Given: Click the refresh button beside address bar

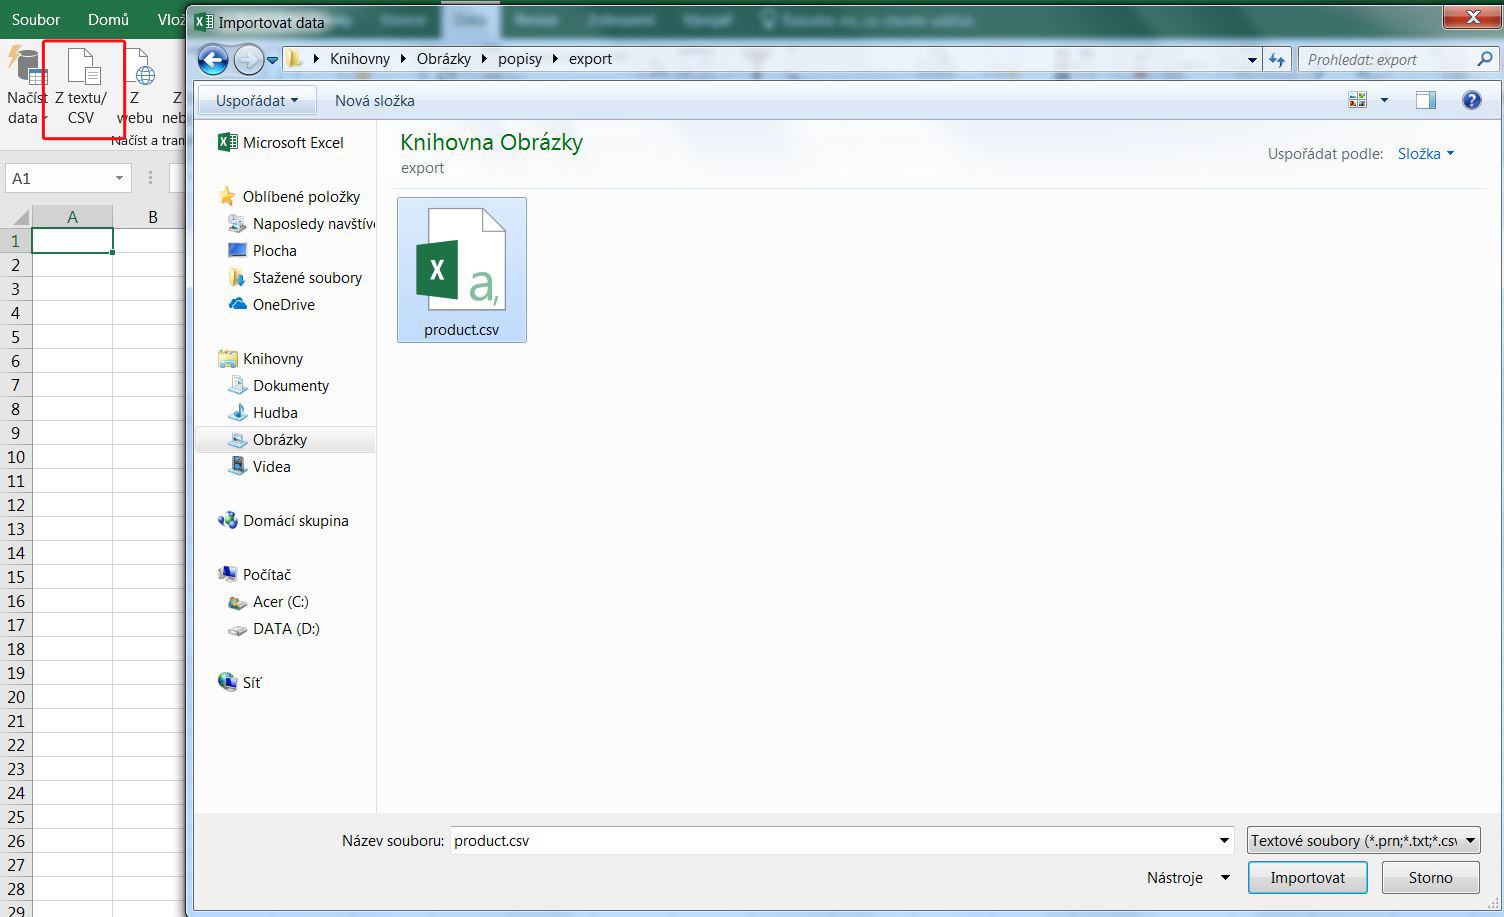Looking at the screenshot, I should coord(1277,60).
